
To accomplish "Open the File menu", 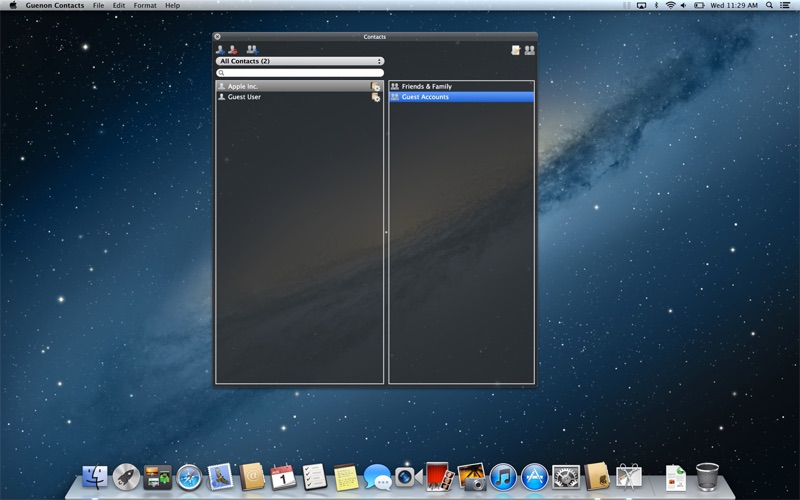I will [x=98, y=5].
